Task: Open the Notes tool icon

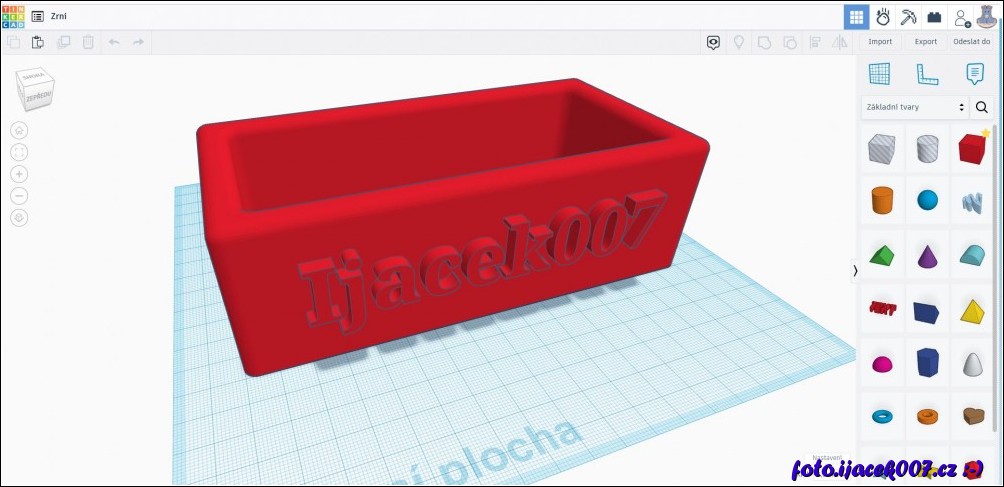Action: pyautogui.click(x=973, y=74)
